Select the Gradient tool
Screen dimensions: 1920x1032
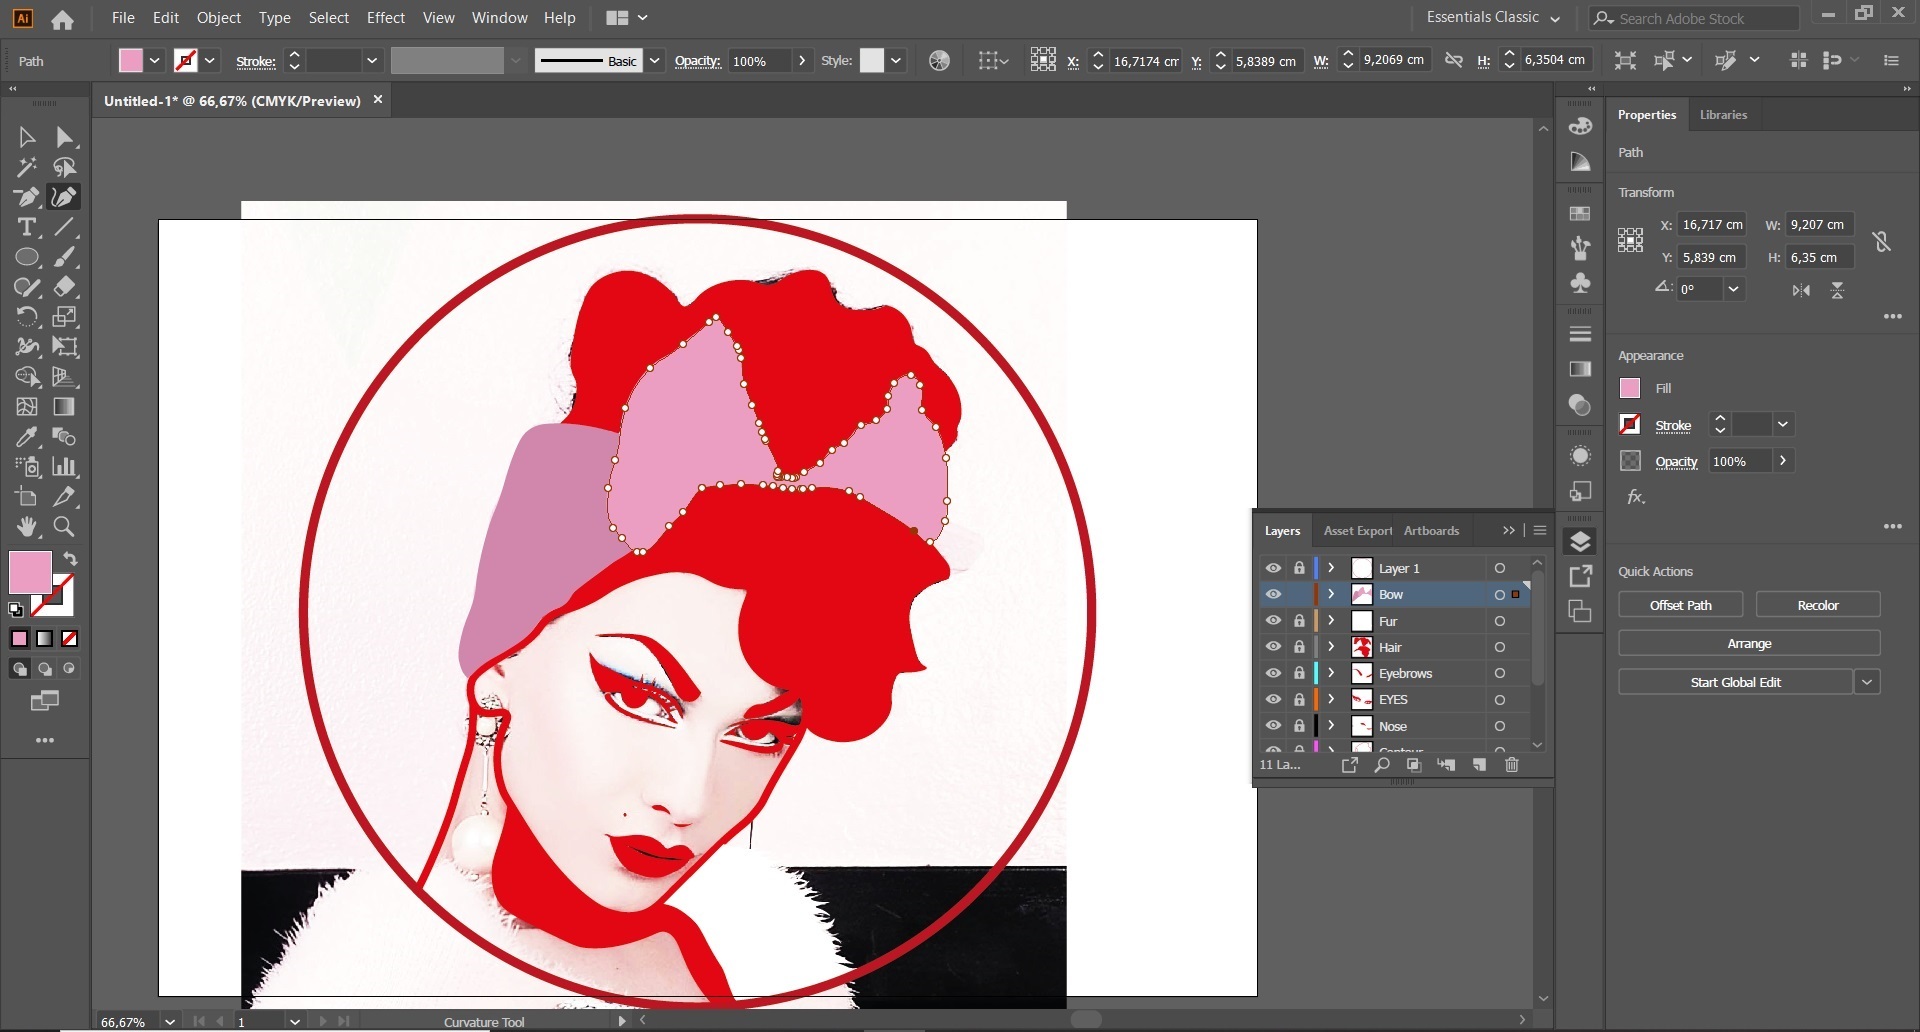(65, 407)
